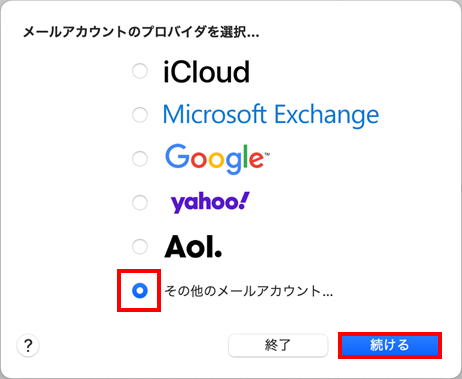
Task: Click the purple yahoo wordmark
Action: click(x=210, y=202)
